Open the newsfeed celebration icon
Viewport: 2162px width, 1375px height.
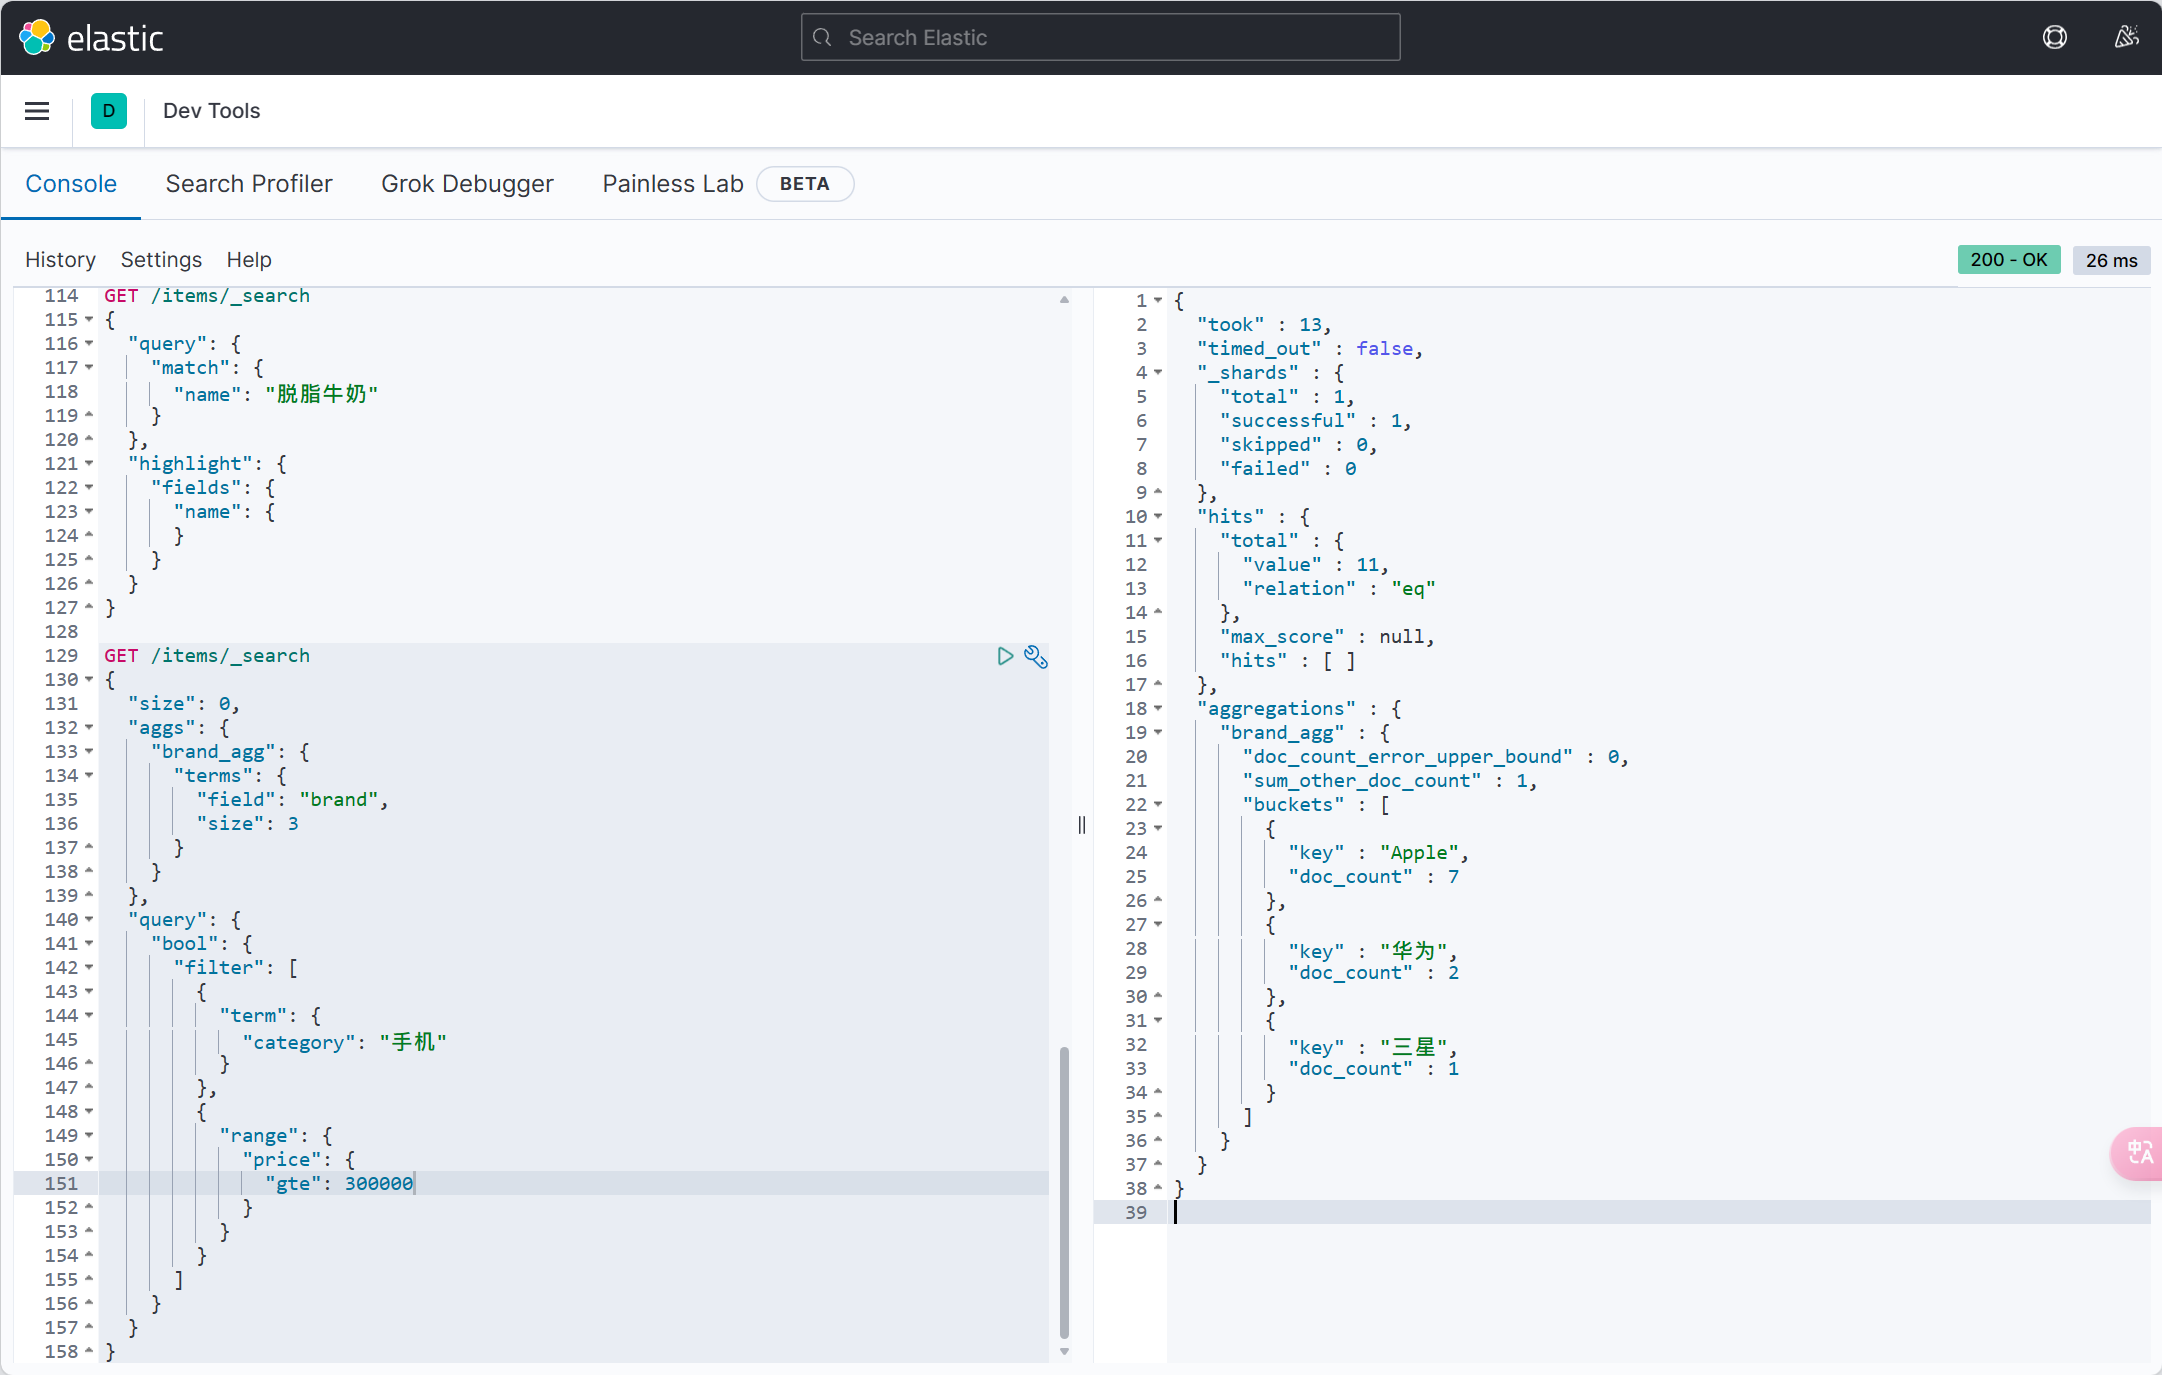2126,38
